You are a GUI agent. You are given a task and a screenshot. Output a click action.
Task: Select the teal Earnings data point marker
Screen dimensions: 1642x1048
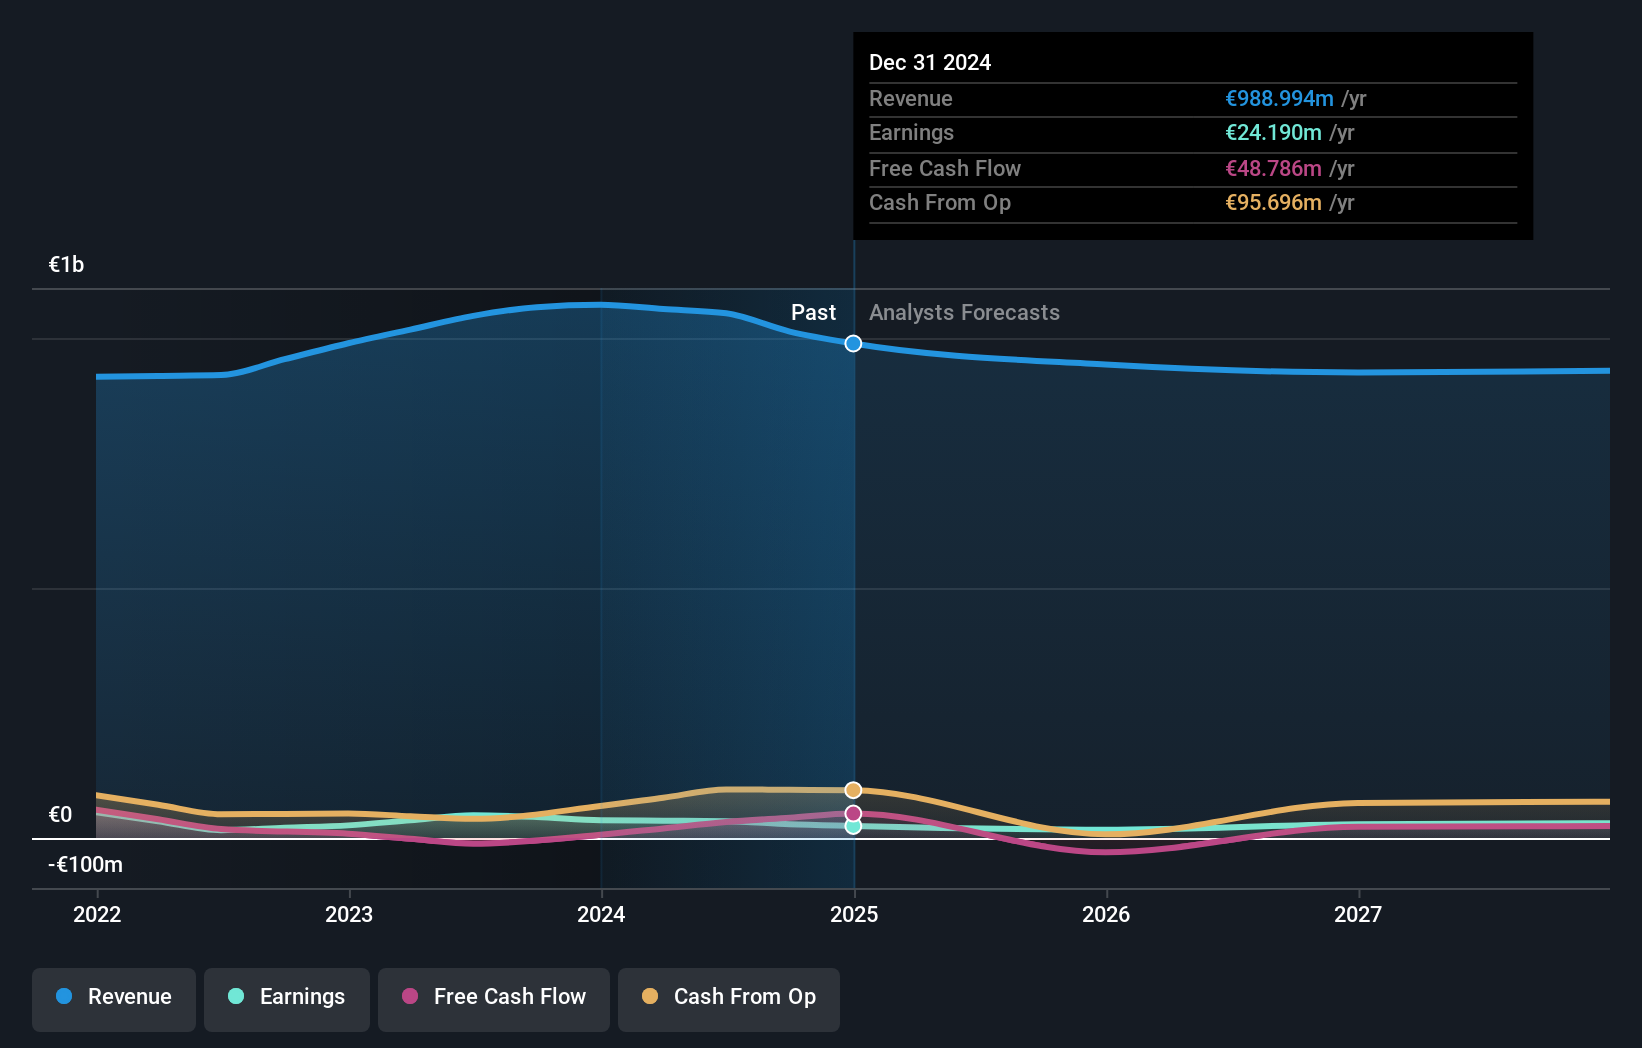(x=853, y=828)
